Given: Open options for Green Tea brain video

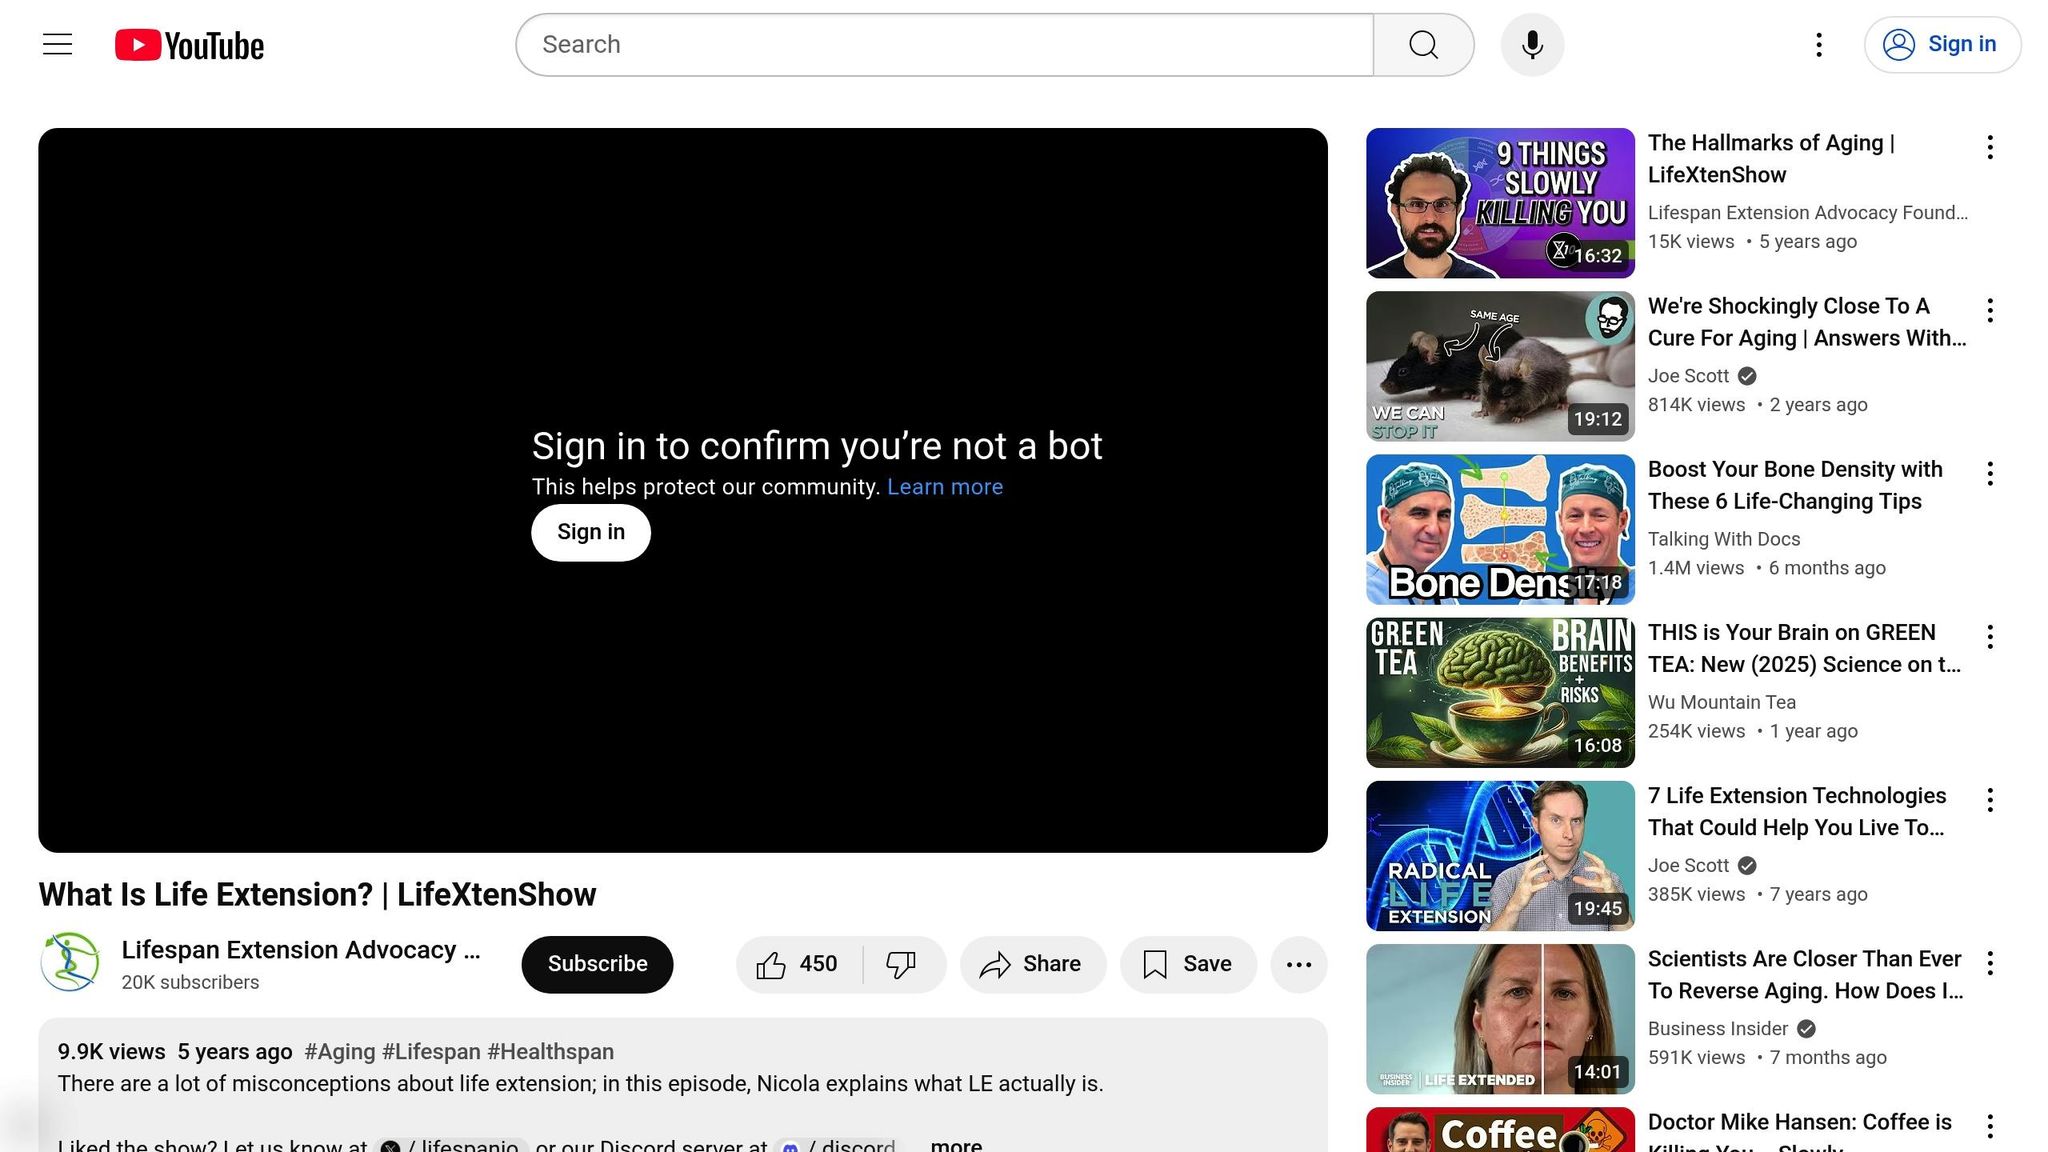Looking at the screenshot, I should click(1990, 637).
